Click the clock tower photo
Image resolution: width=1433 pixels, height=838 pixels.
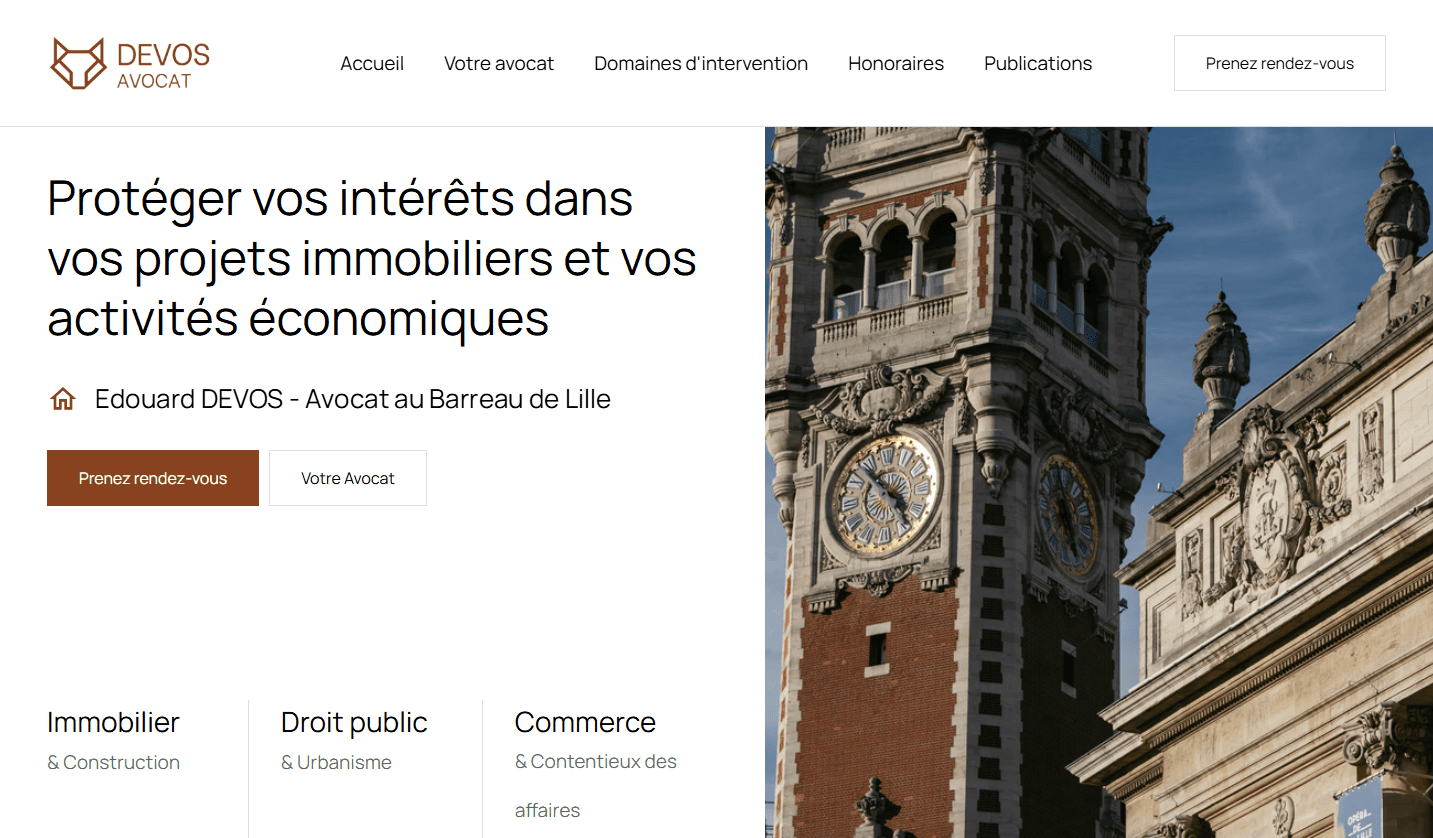[1099, 482]
